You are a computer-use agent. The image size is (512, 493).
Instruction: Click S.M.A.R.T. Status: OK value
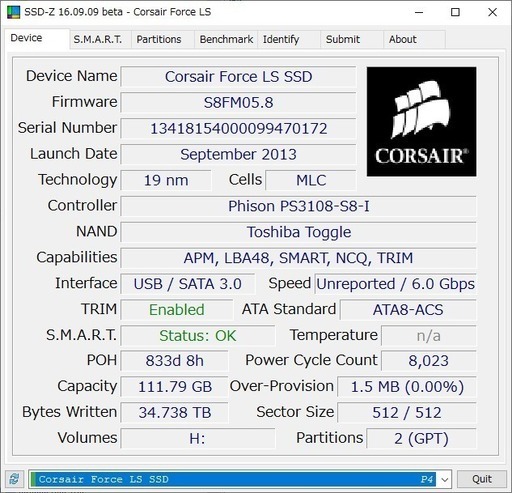click(x=198, y=336)
